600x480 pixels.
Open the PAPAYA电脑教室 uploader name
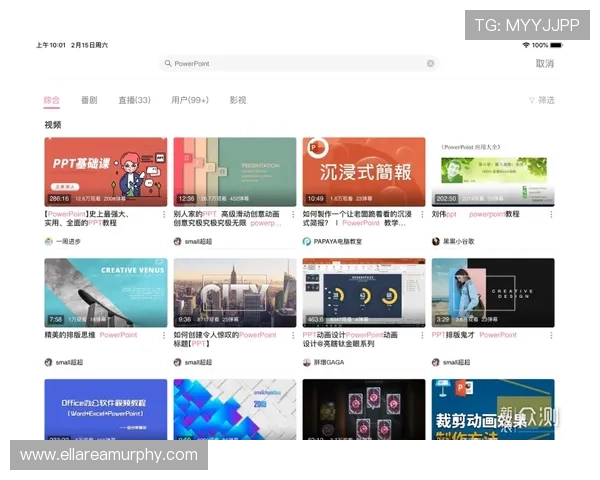tap(338, 242)
